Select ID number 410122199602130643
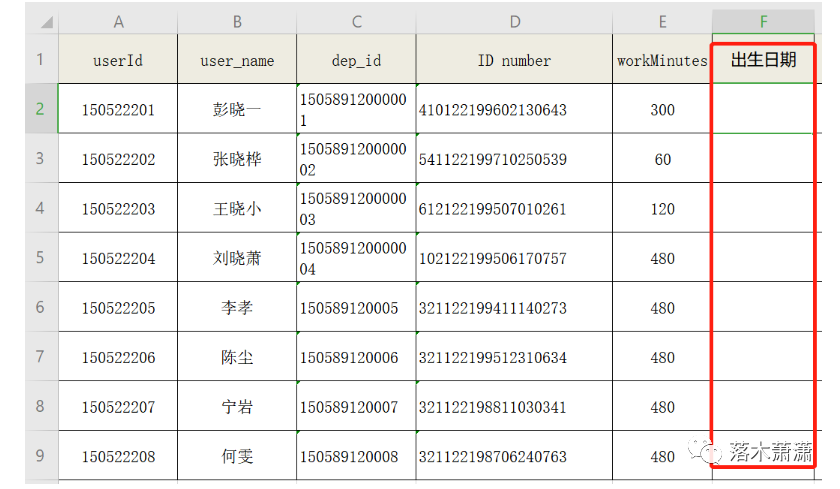Screen dimensions: 840x489 pyautogui.click(x=514, y=109)
